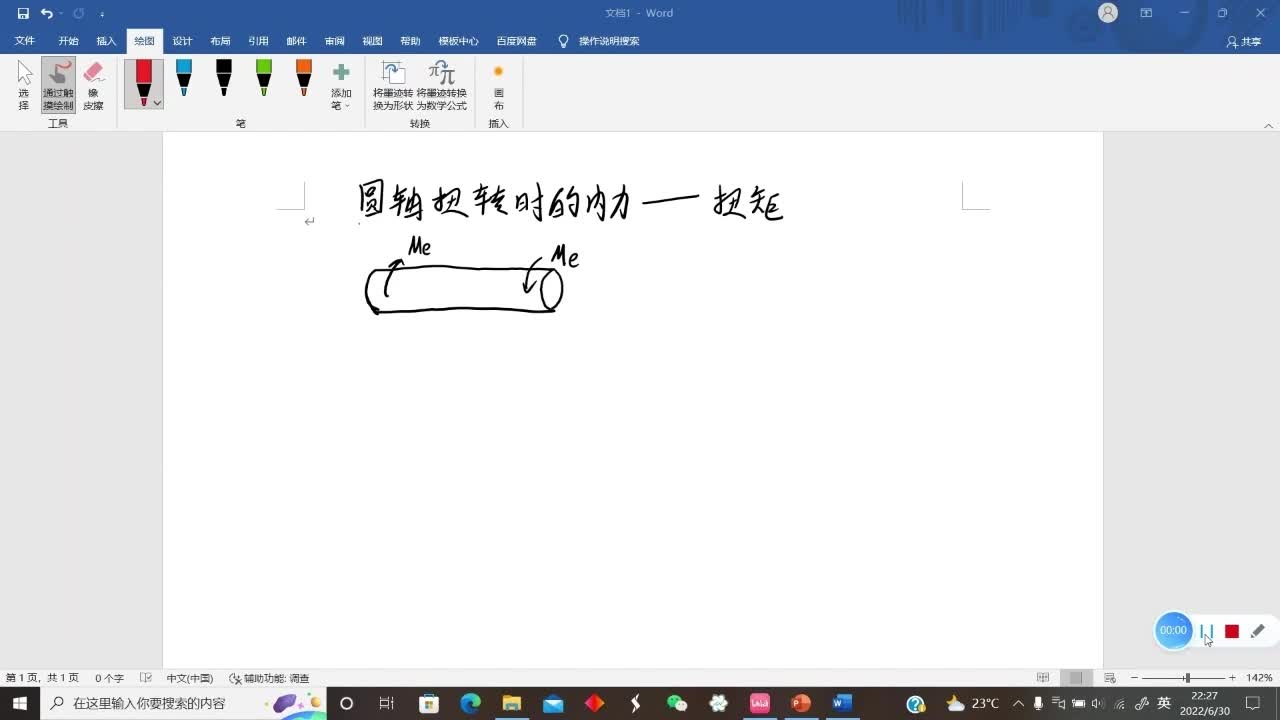Switch to the 视图 tab
Screen dimensions: 1280x720
[x=372, y=41]
